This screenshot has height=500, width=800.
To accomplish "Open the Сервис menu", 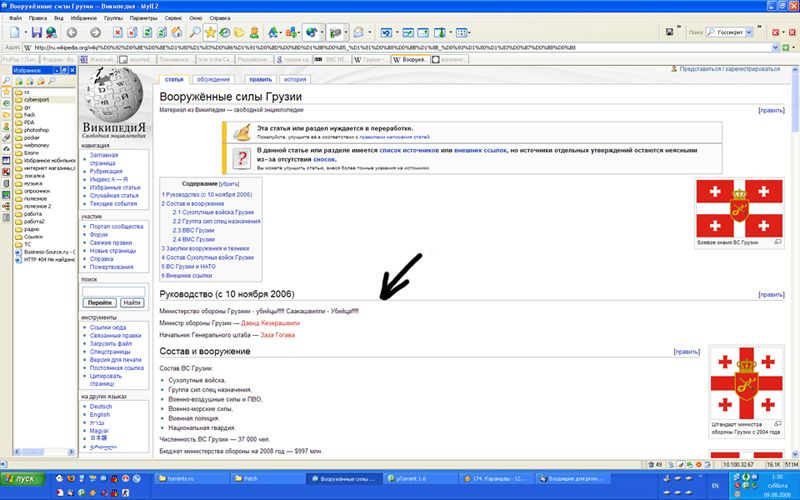I will [x=174, y=18].
